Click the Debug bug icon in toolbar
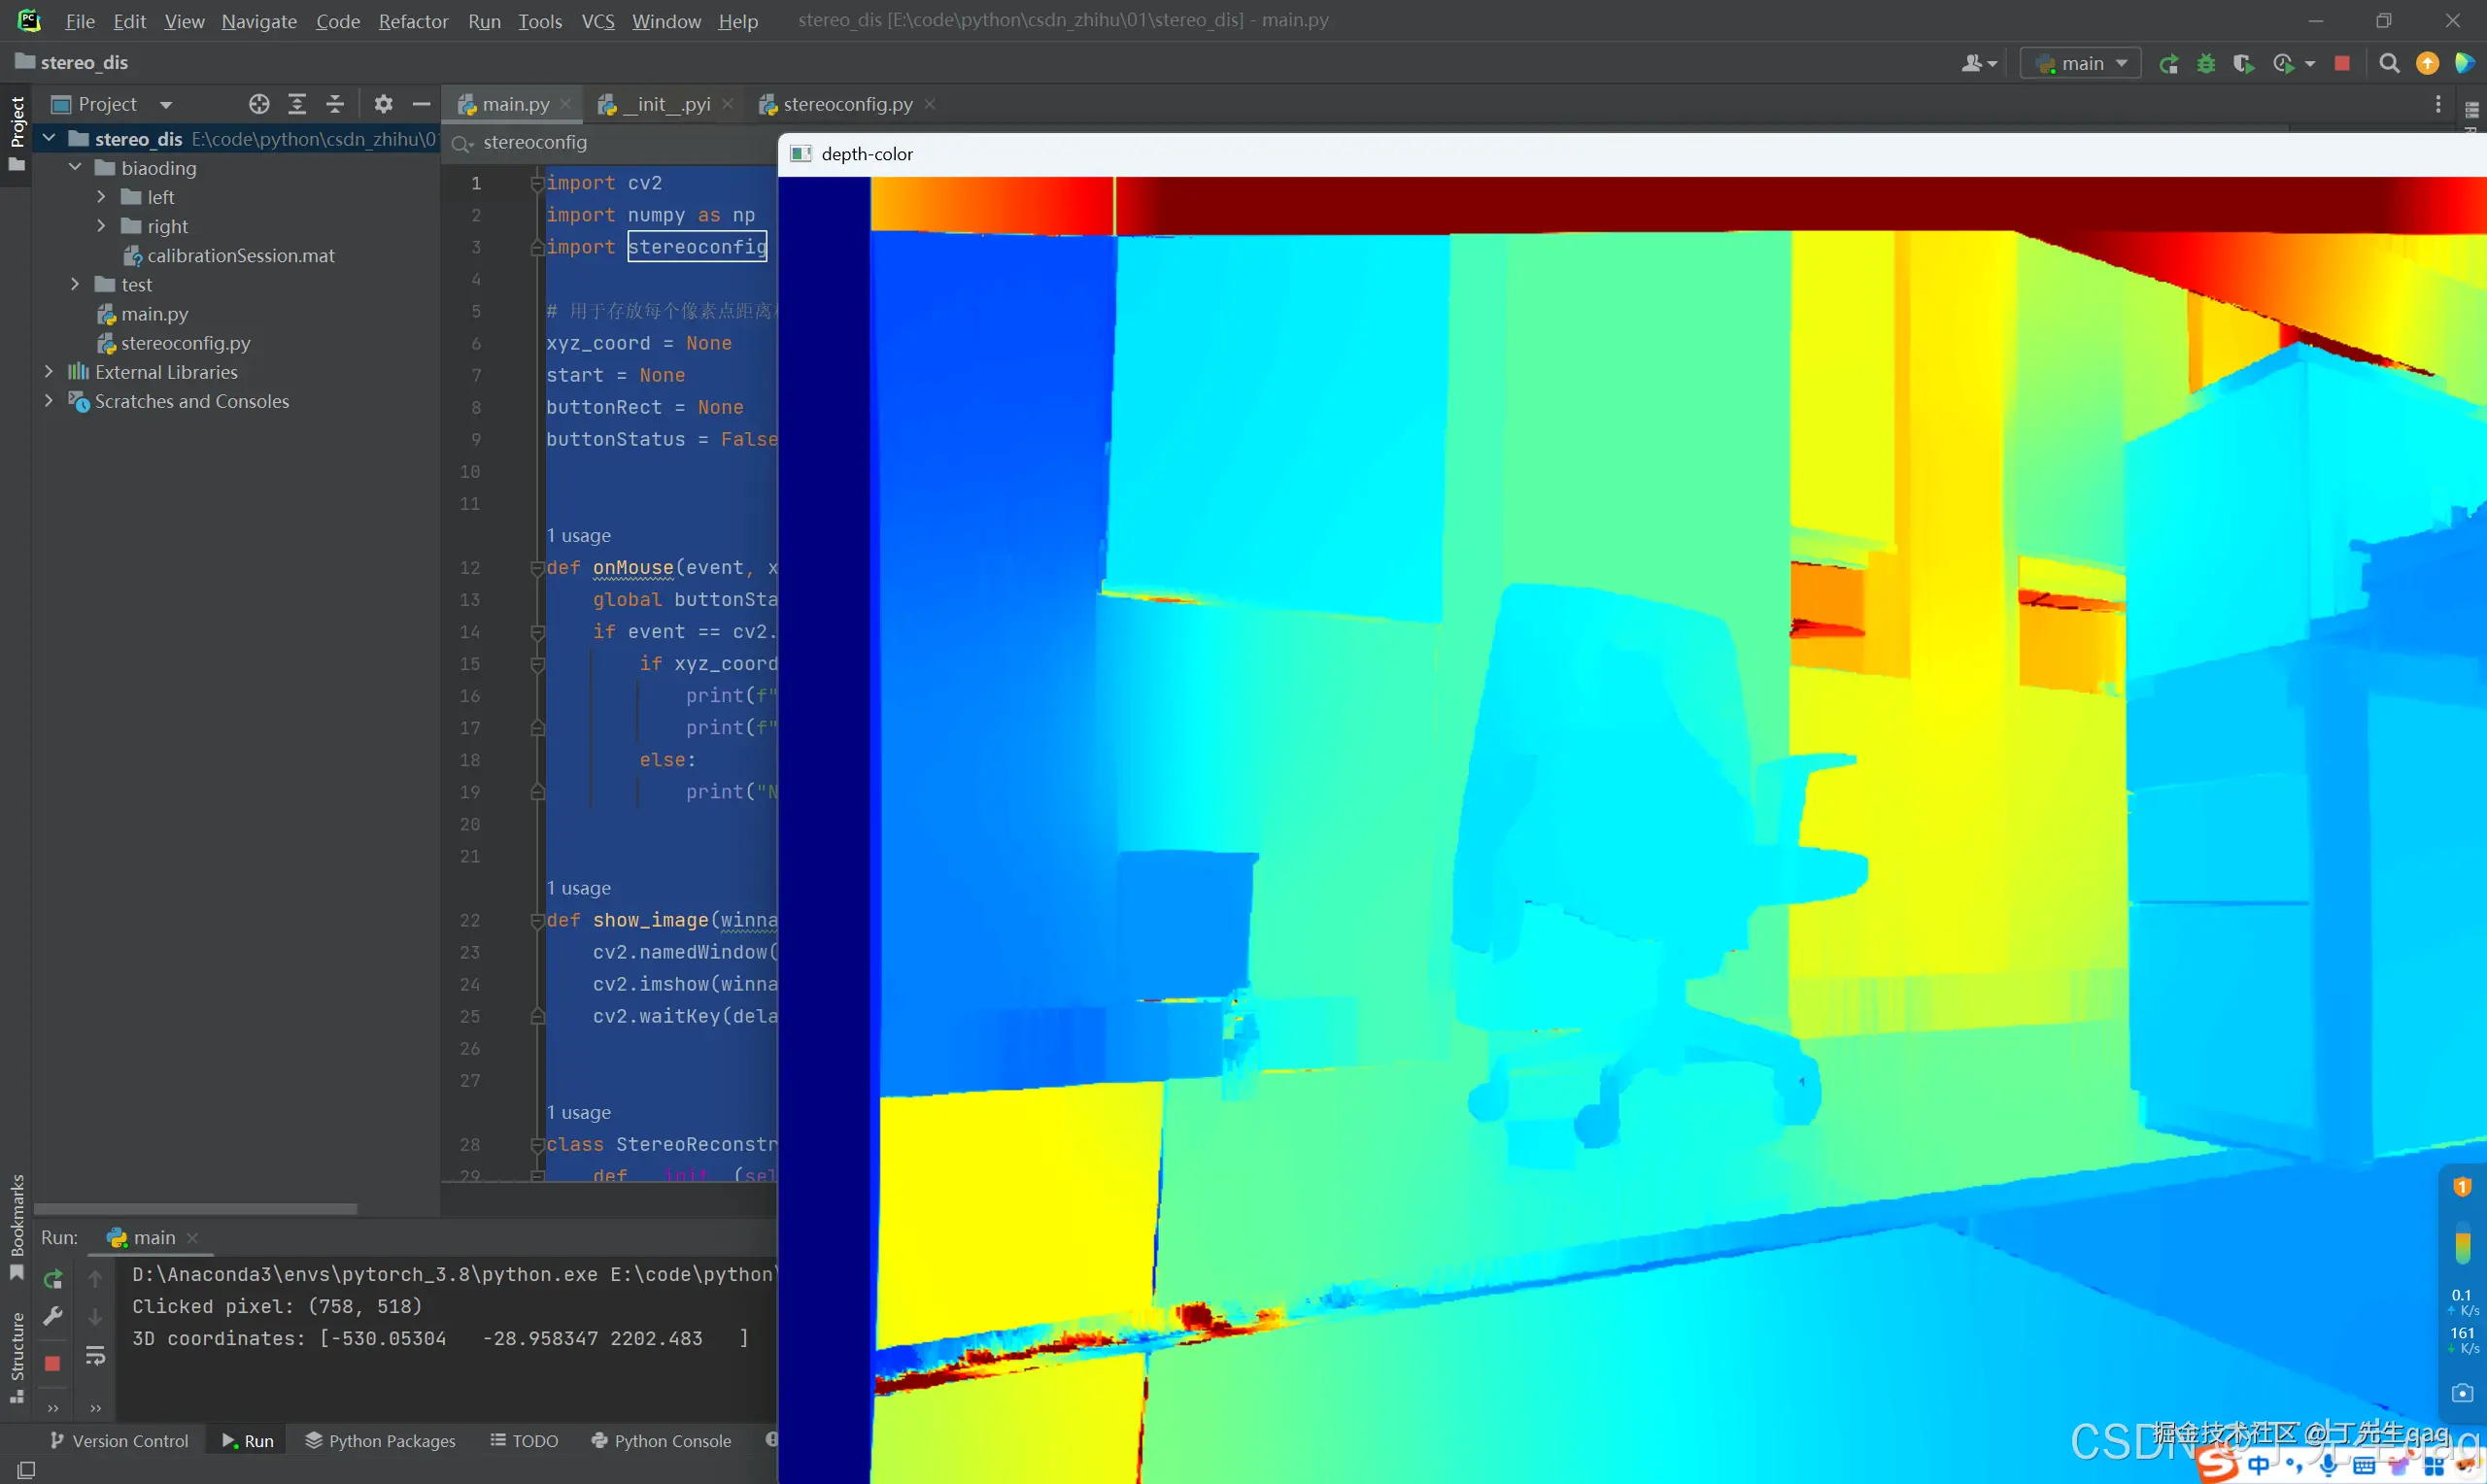Screen dimensions: 2487x1484 click(x=2205, y=64)
